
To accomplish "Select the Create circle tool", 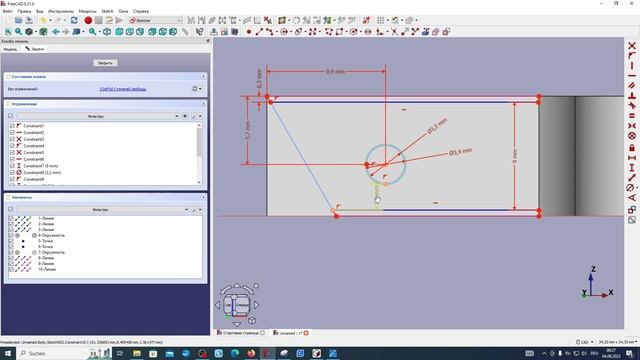I will pos(284,31).
